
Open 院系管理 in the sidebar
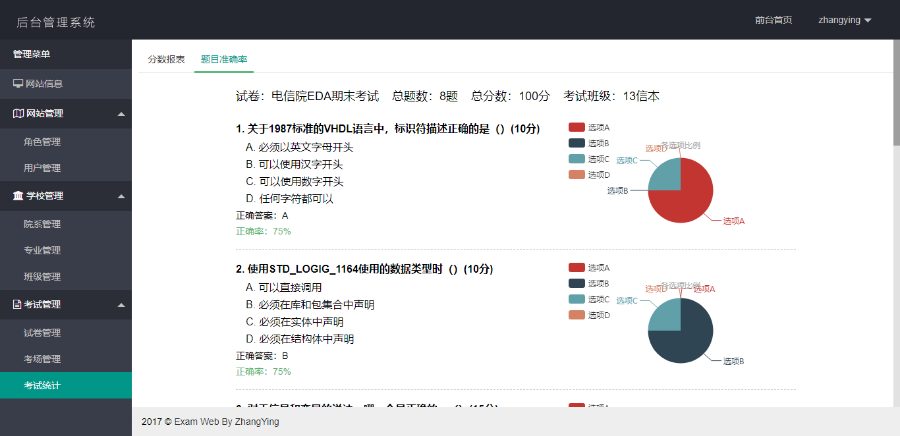[x=66, y=224]
